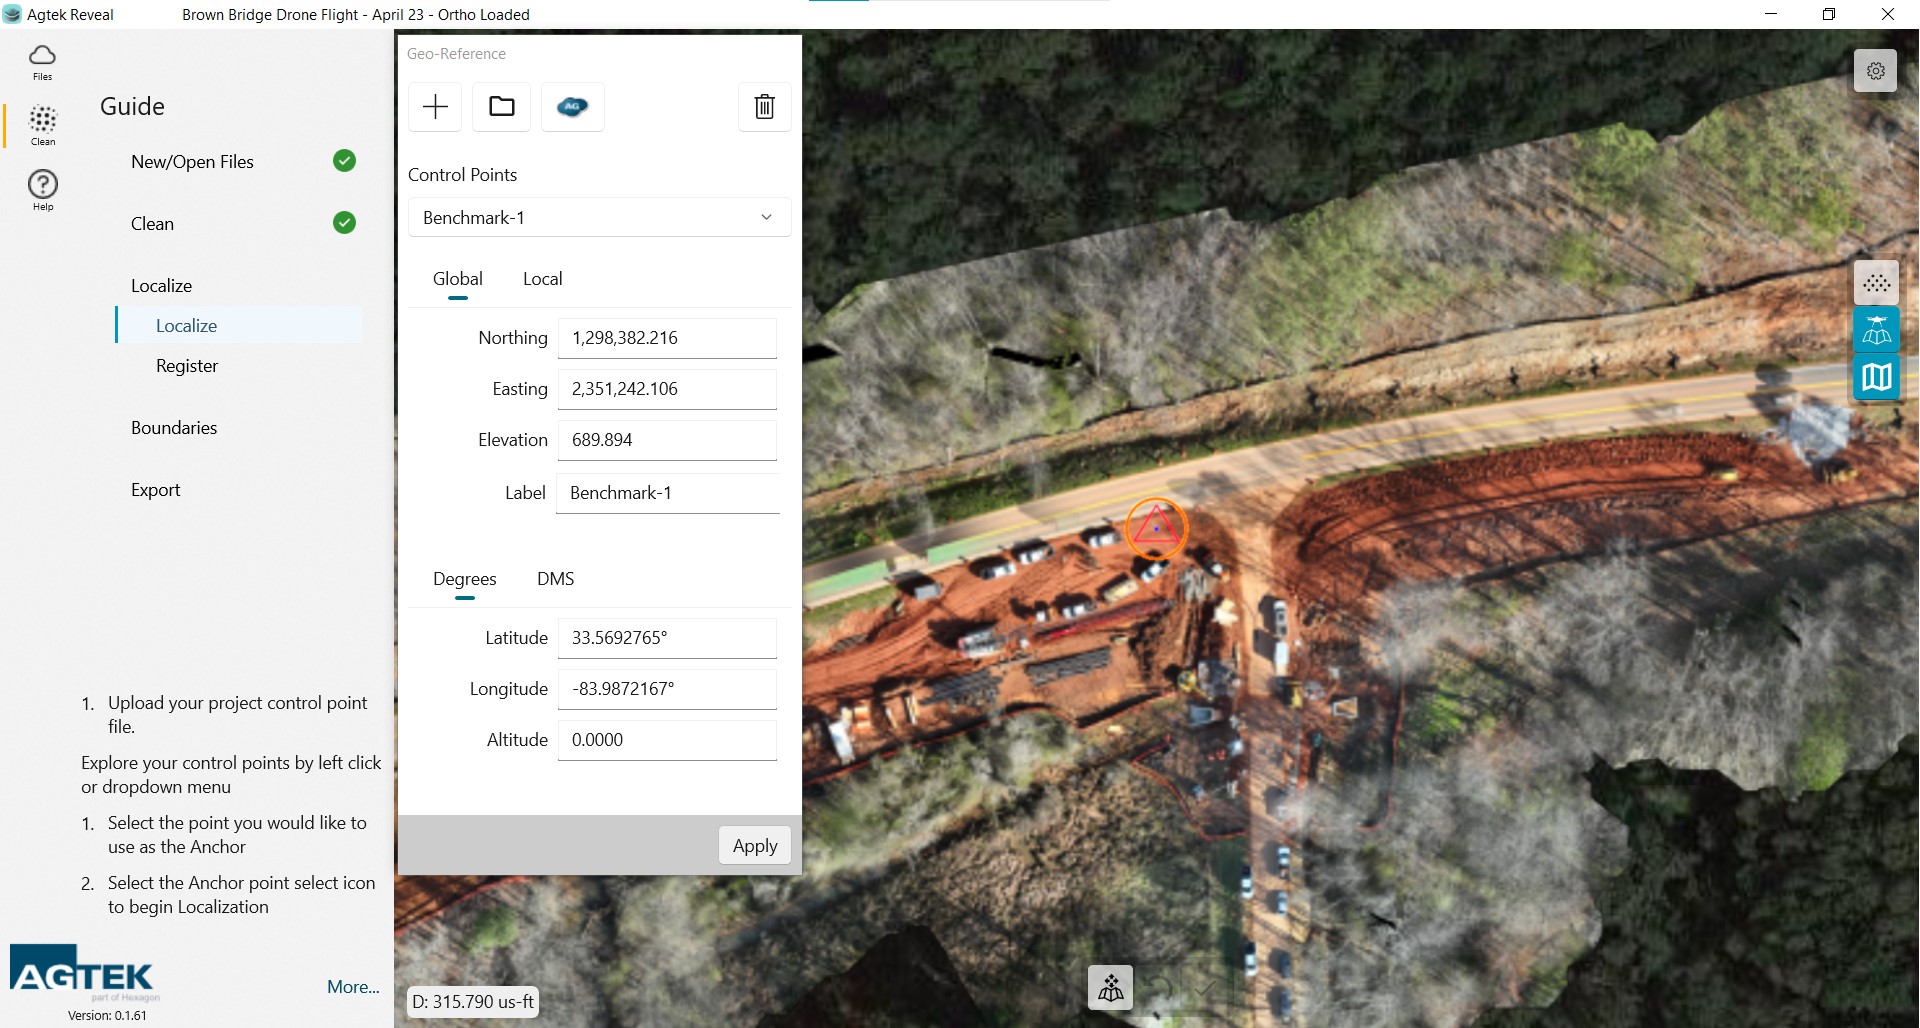This screenshot has width=1920, height=1028.
Task: Toggle point cloud layer visibility
Action: (1876, 284)
